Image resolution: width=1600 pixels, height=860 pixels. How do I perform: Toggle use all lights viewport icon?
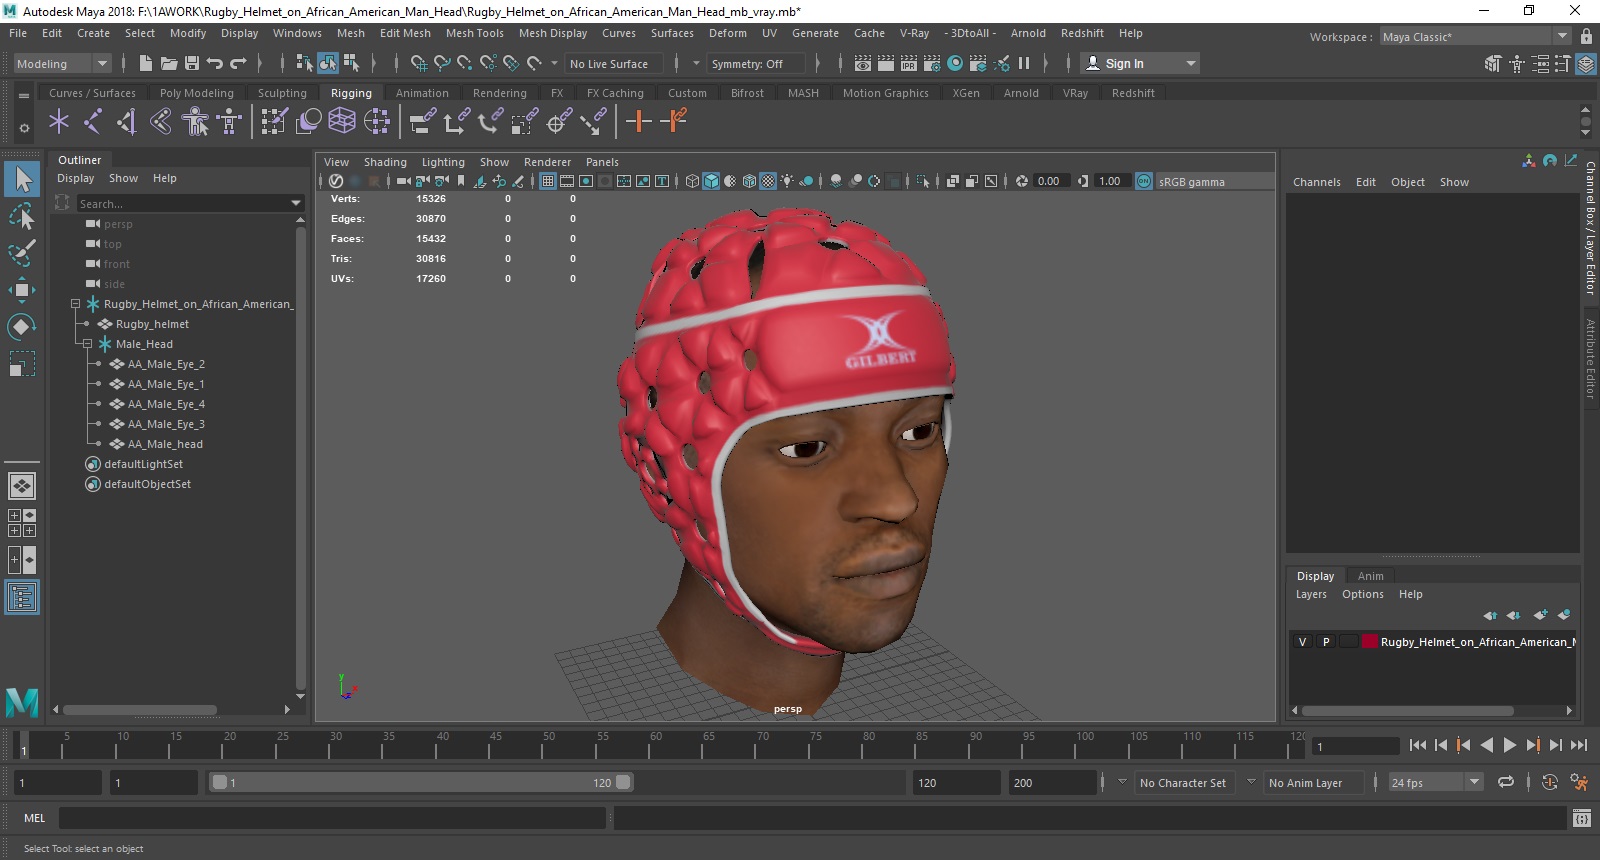[x=788, y=181]
